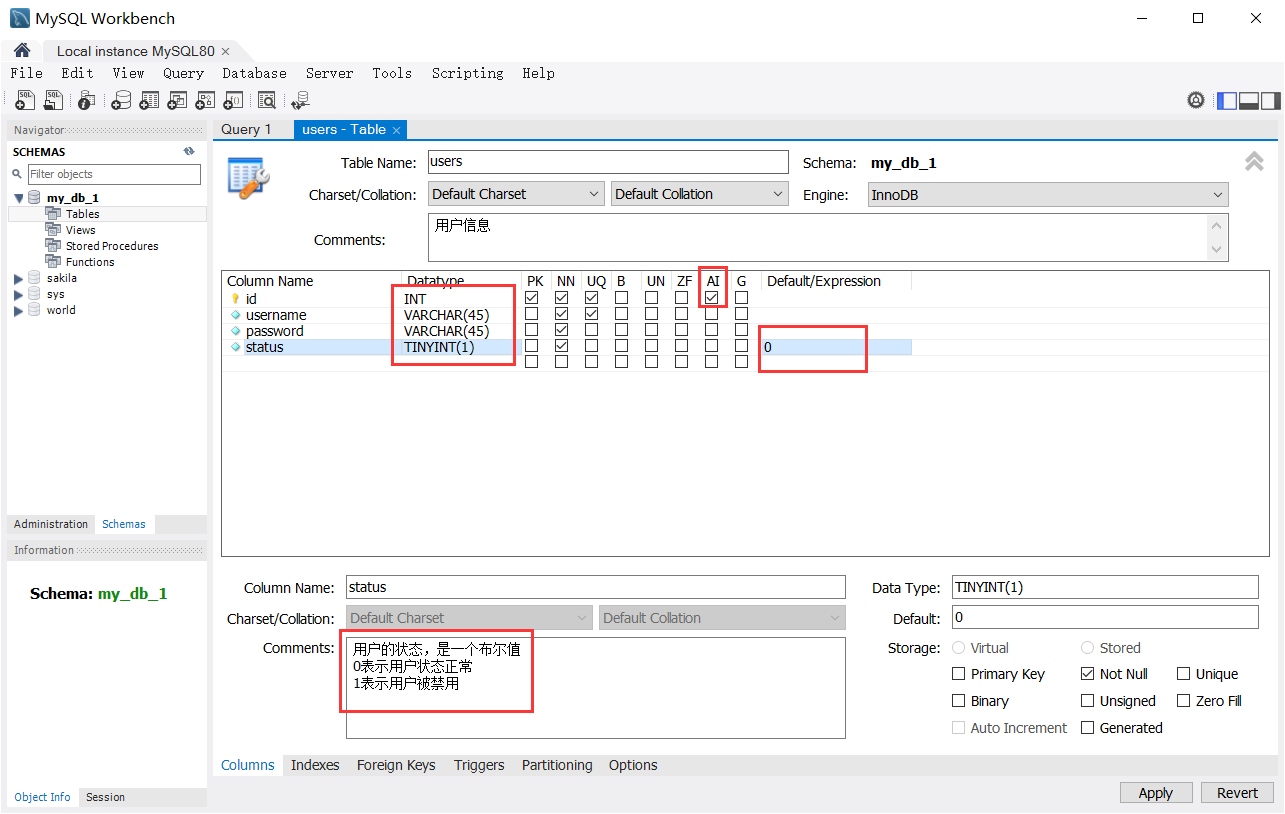Open the table Default Collation dropdown

tap(699, 194)
